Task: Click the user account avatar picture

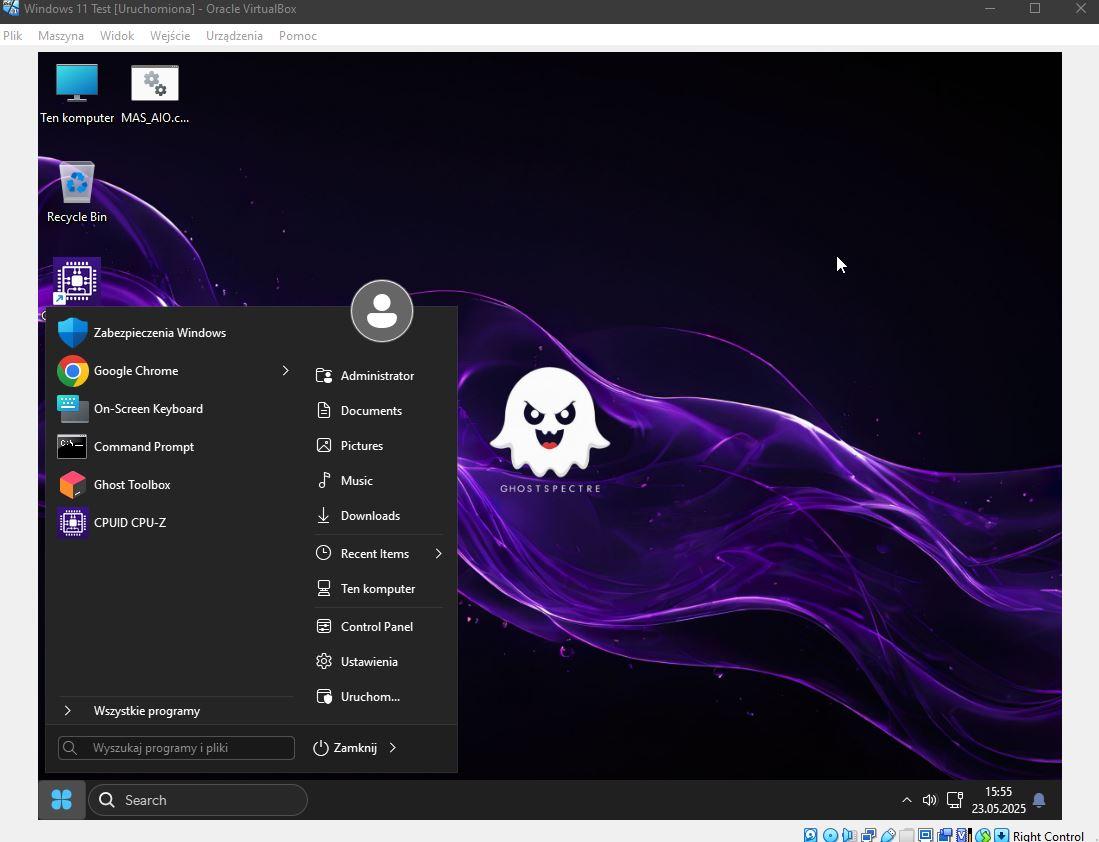Action: [x=382, y=311]
